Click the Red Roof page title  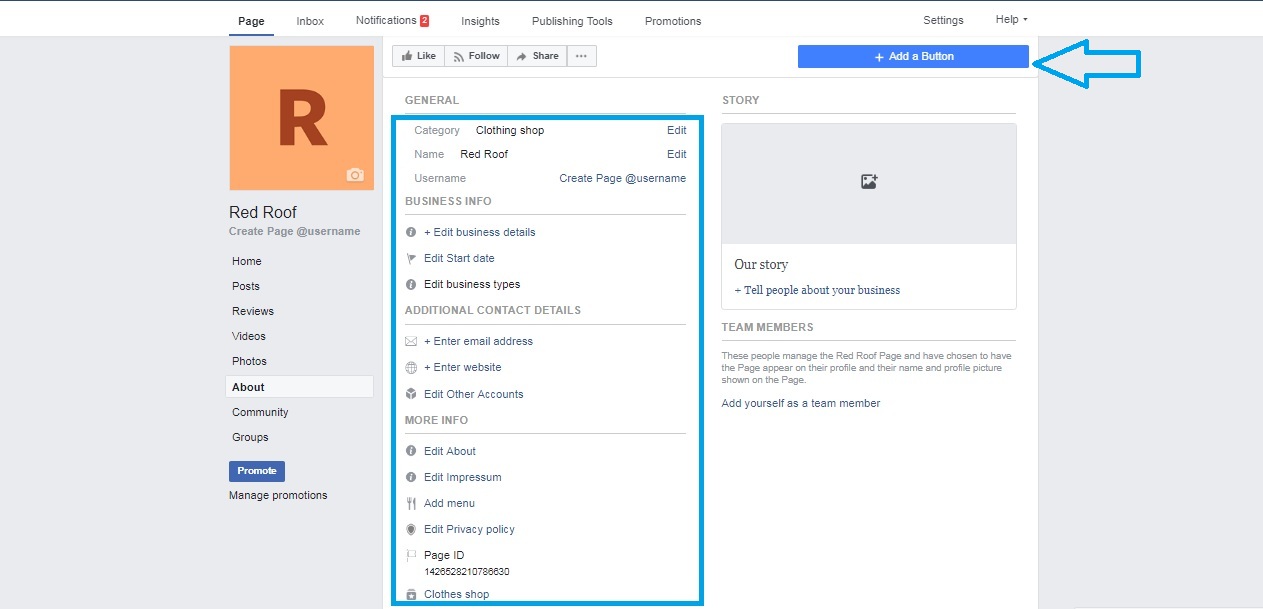point(263,212)
